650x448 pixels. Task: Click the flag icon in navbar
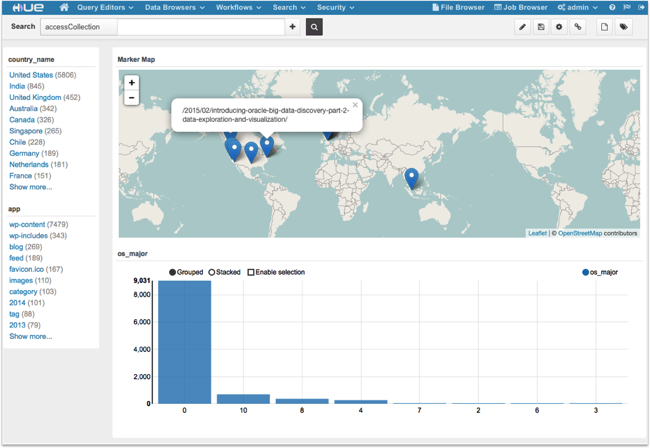tap(627, 7)
